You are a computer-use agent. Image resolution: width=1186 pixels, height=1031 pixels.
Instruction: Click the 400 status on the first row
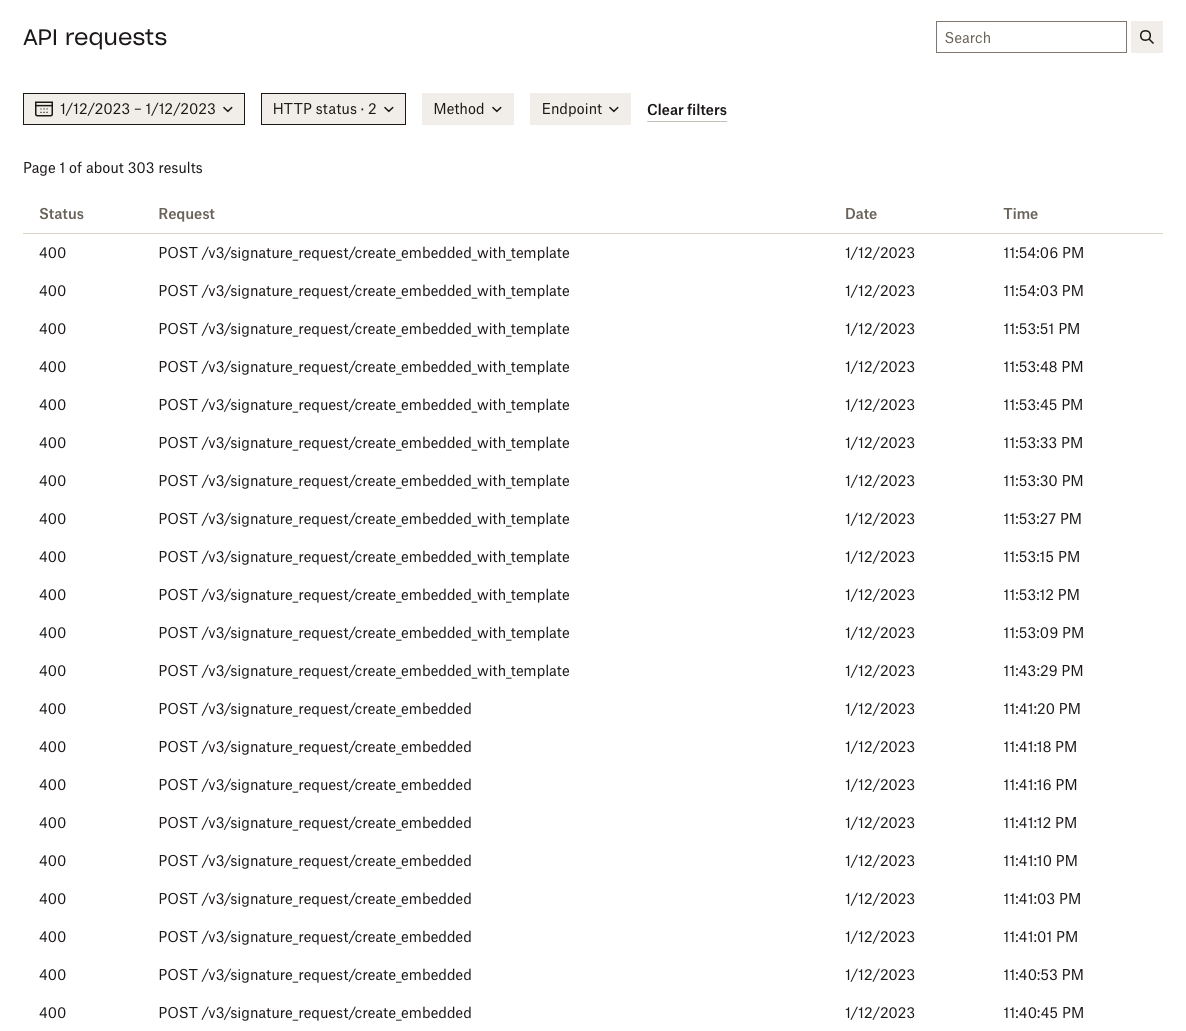click(52, 253)
